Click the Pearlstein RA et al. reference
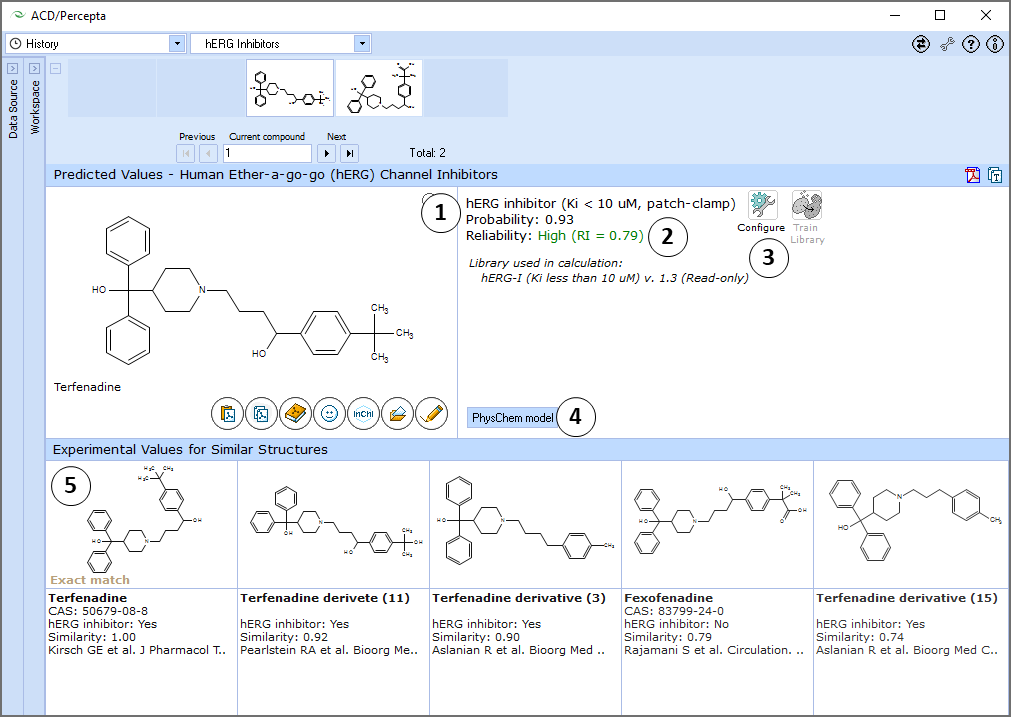 pos(329,650)
